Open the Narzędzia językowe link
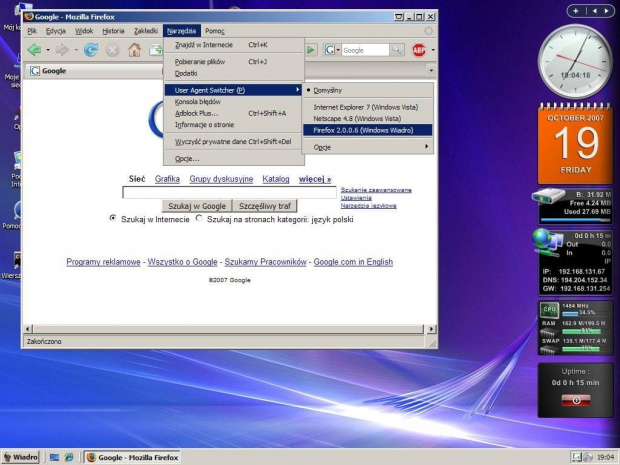 coord(369,206)
